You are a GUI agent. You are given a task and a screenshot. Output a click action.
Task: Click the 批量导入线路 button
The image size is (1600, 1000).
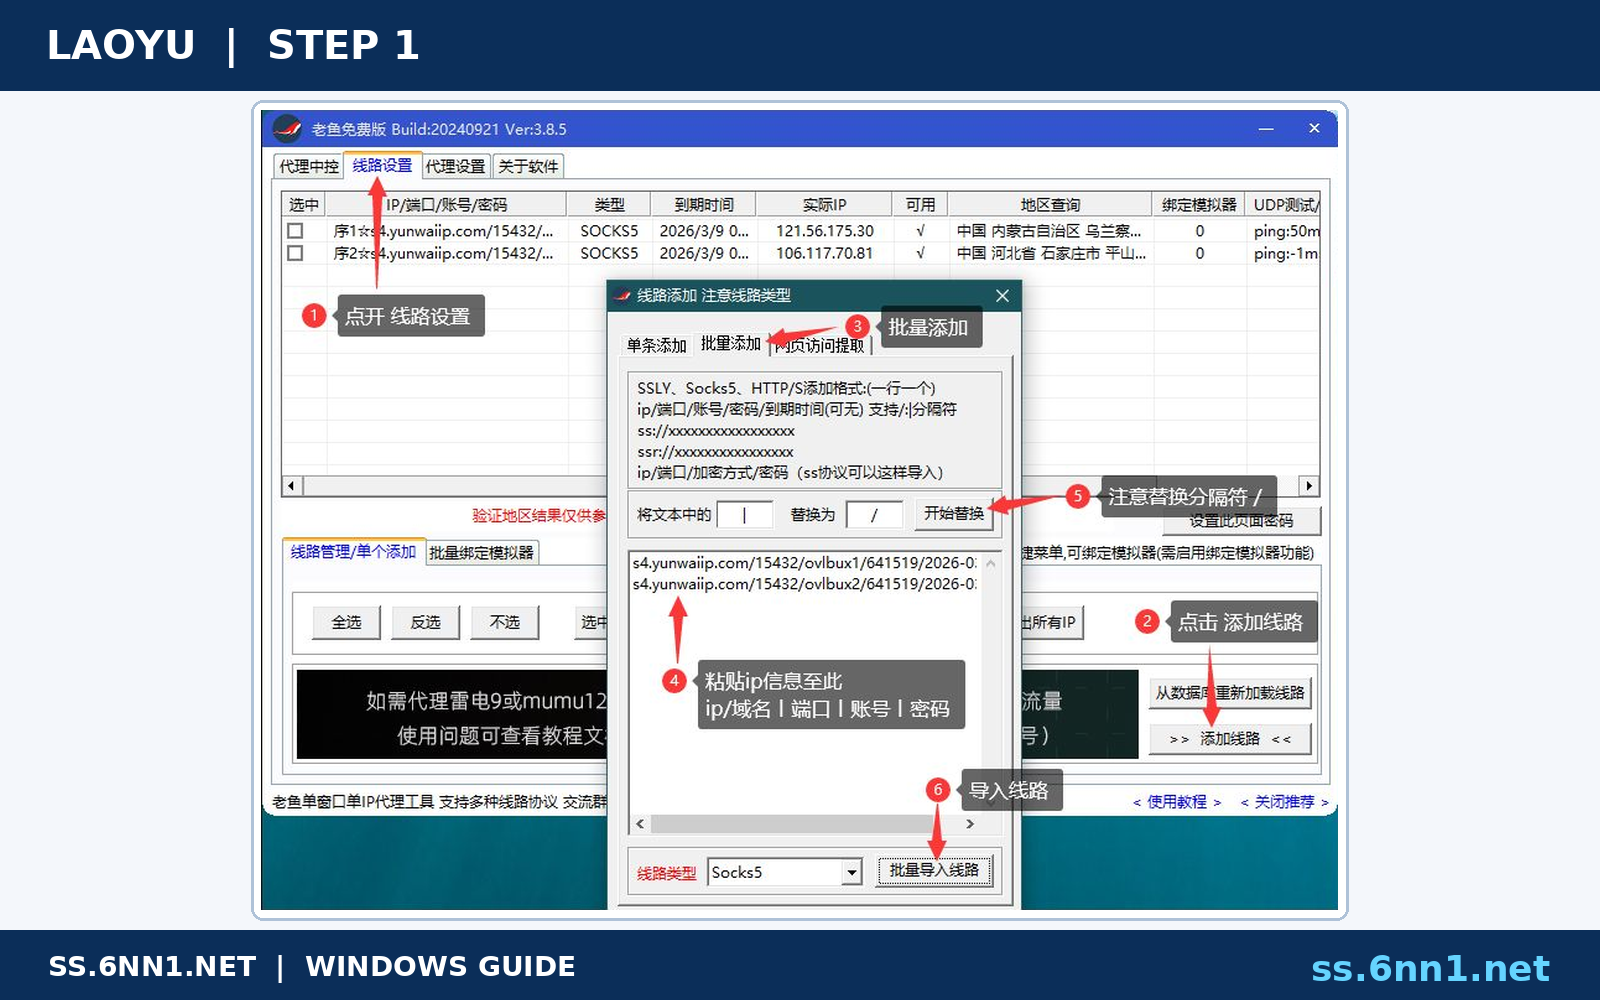pos(935,870)
